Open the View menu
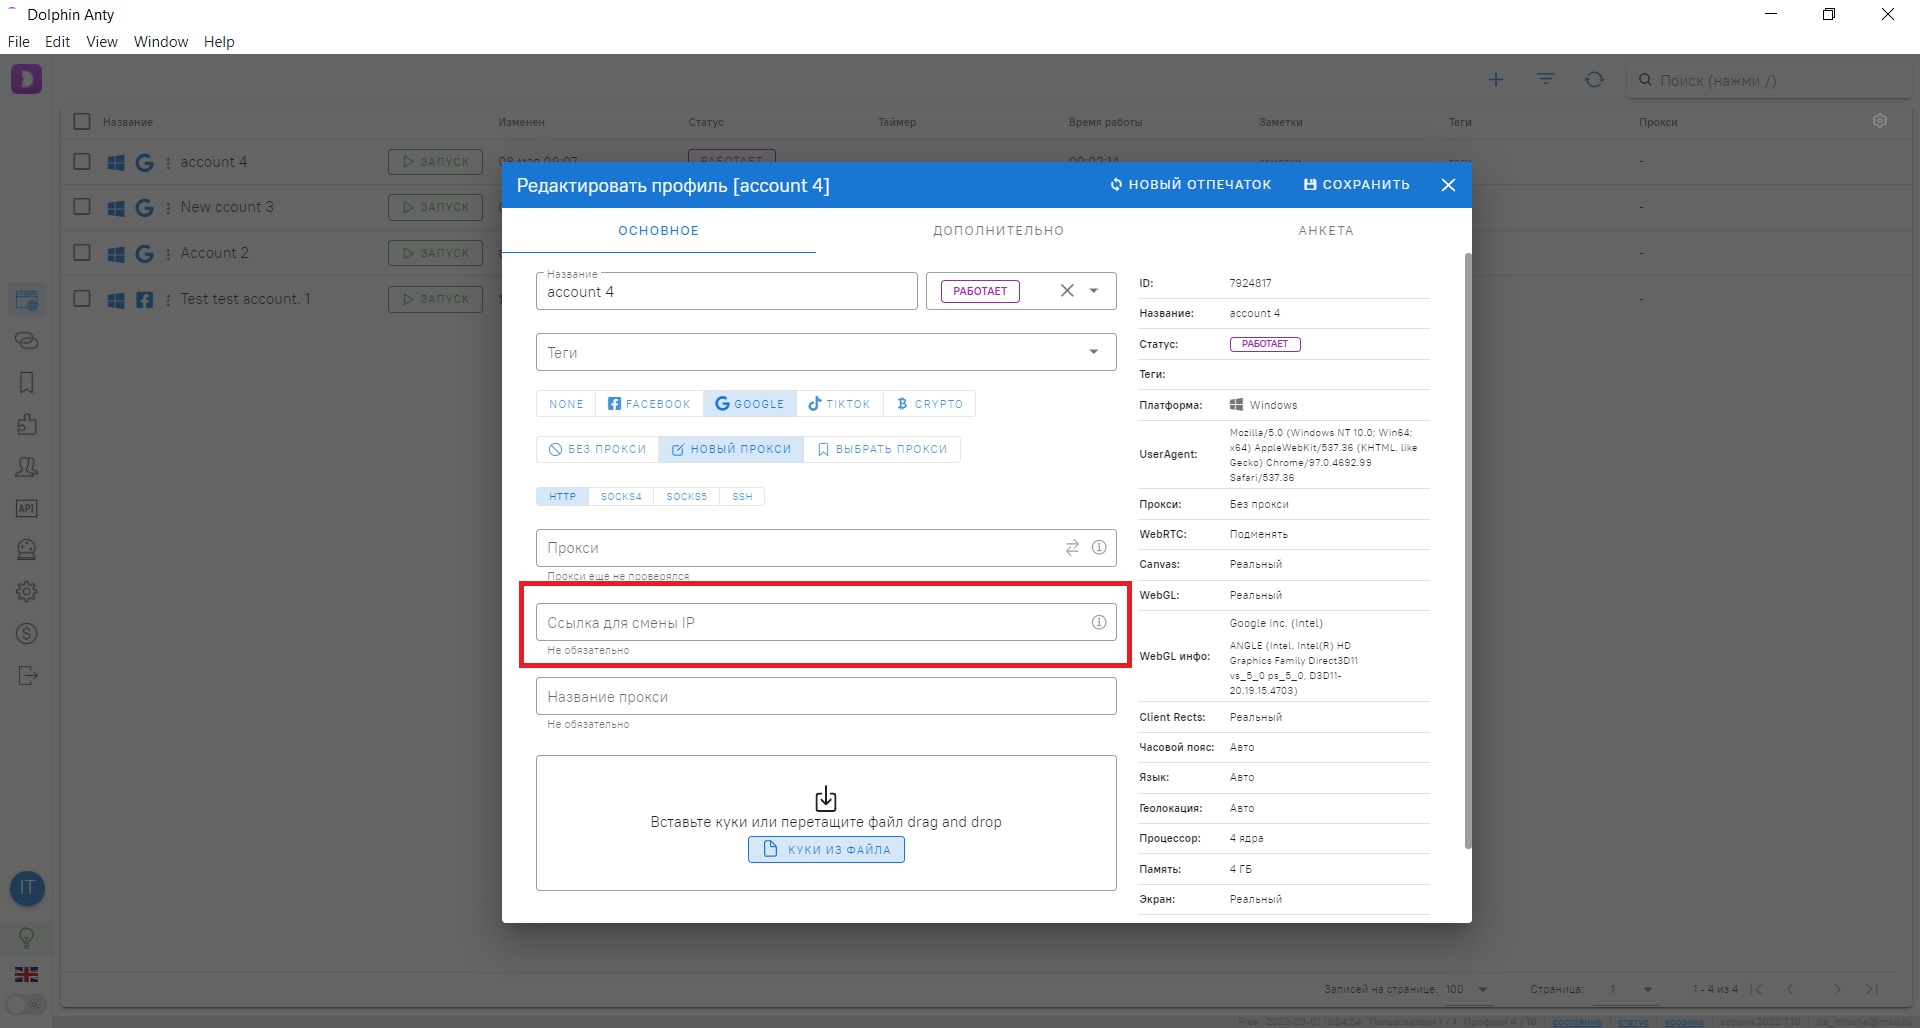1920x1028 pixels. (101, 42)
